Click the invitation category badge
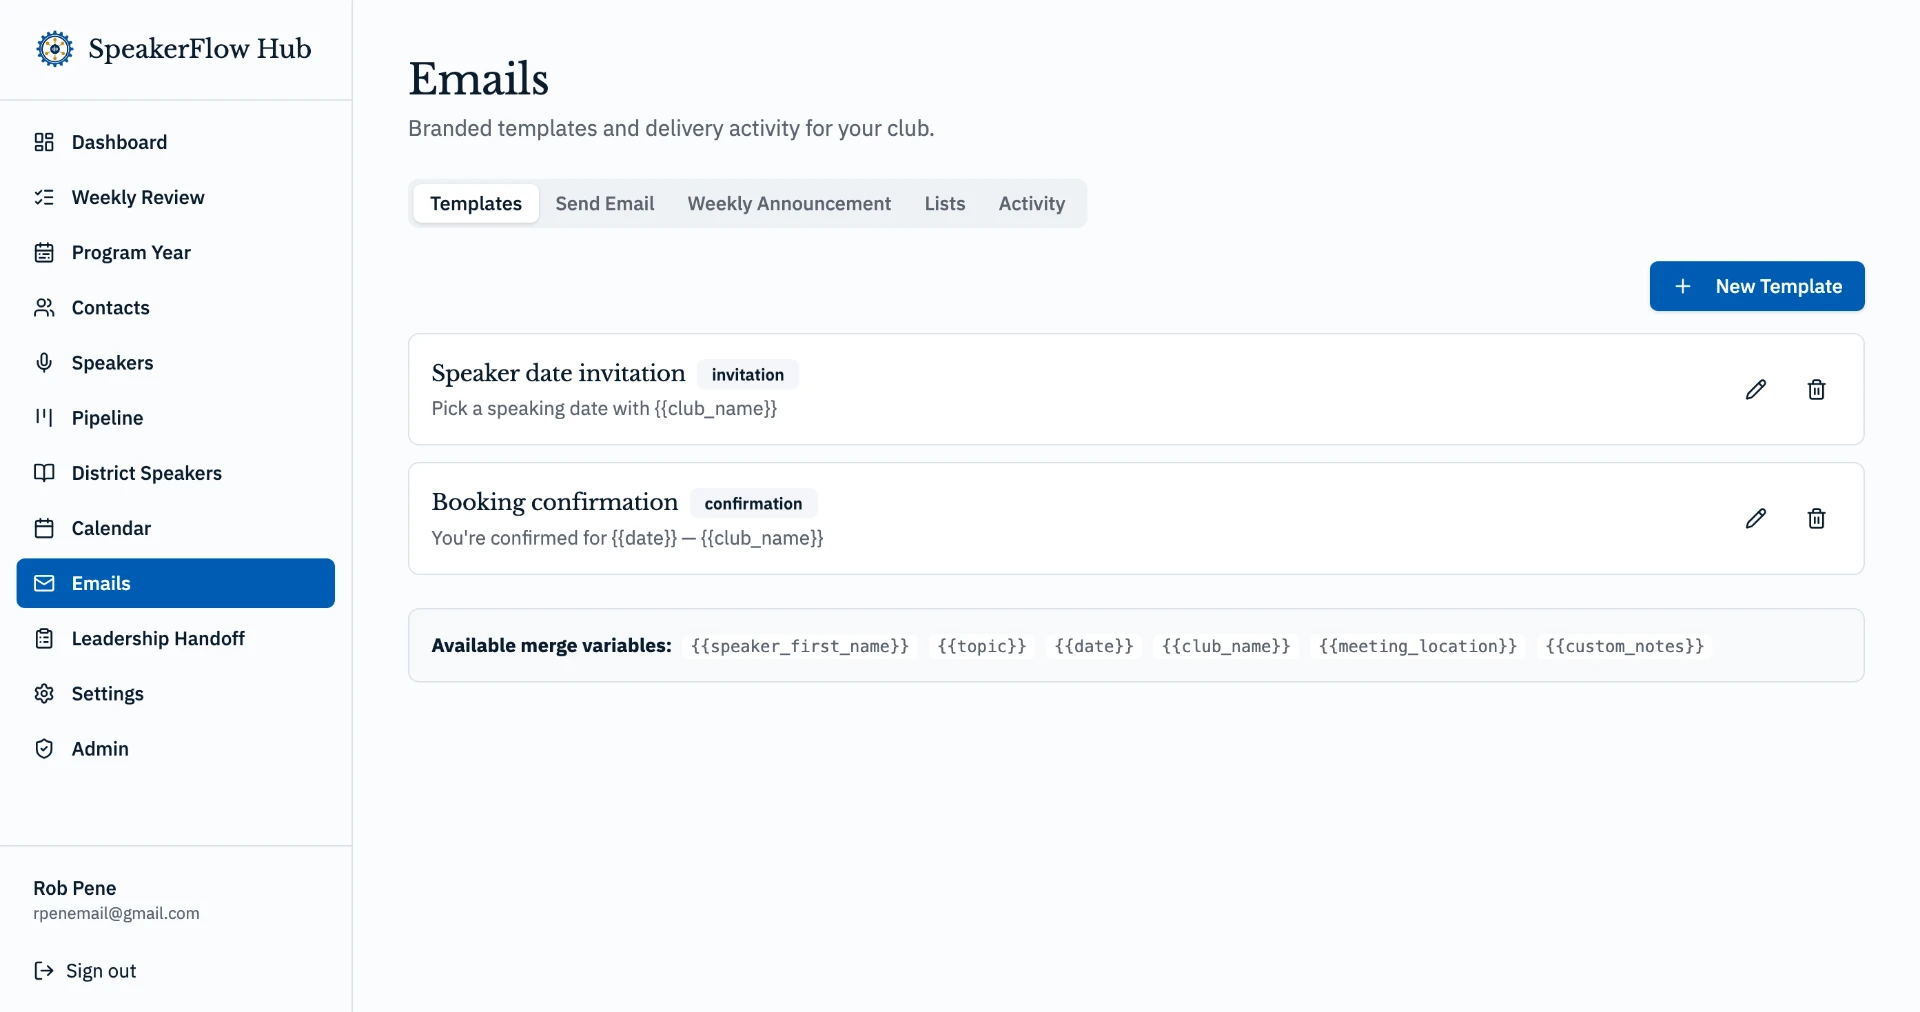The width and height of the screenshot is (1920, 1012). tap(748, 374)
